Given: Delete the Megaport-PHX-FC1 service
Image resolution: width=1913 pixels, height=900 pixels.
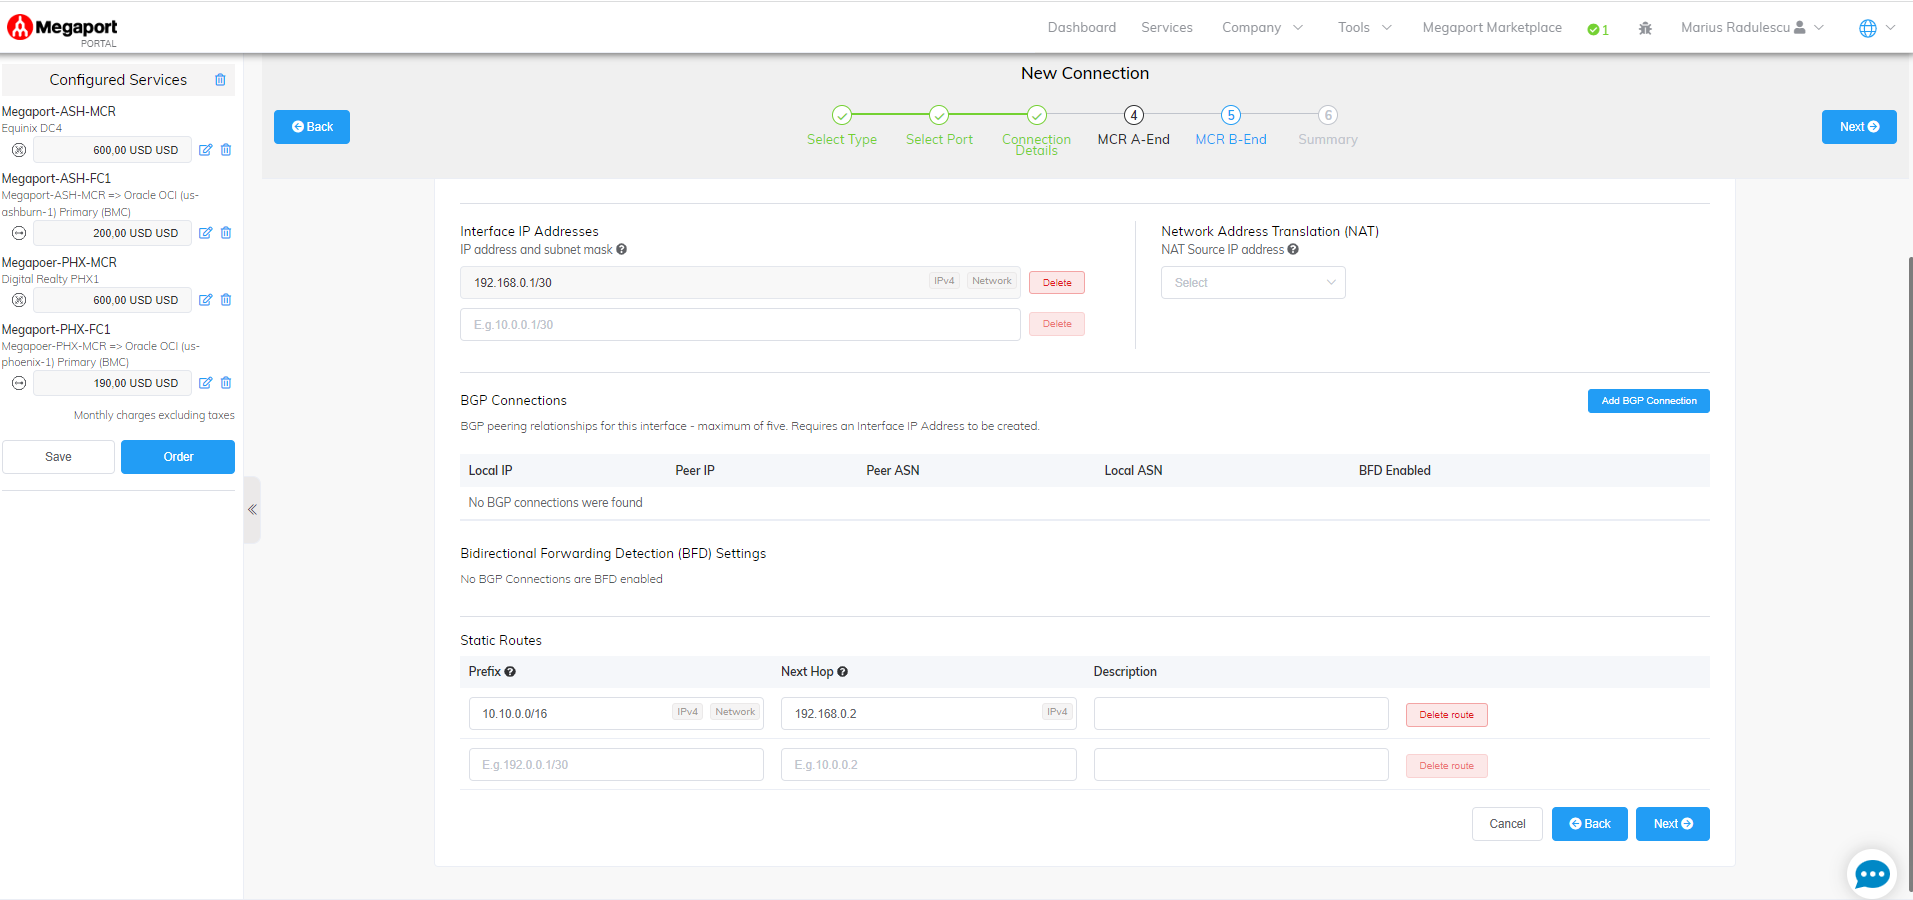Looking at the screenshot, I should [226, 383].
